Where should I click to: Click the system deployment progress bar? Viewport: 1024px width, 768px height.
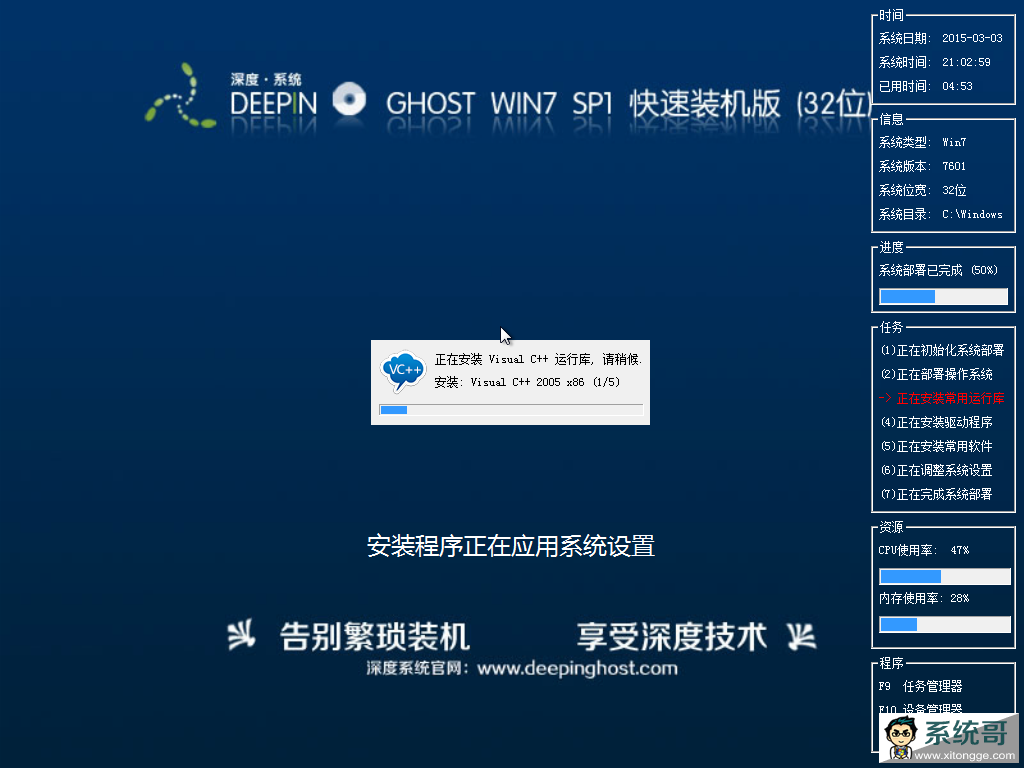point(943,296)
